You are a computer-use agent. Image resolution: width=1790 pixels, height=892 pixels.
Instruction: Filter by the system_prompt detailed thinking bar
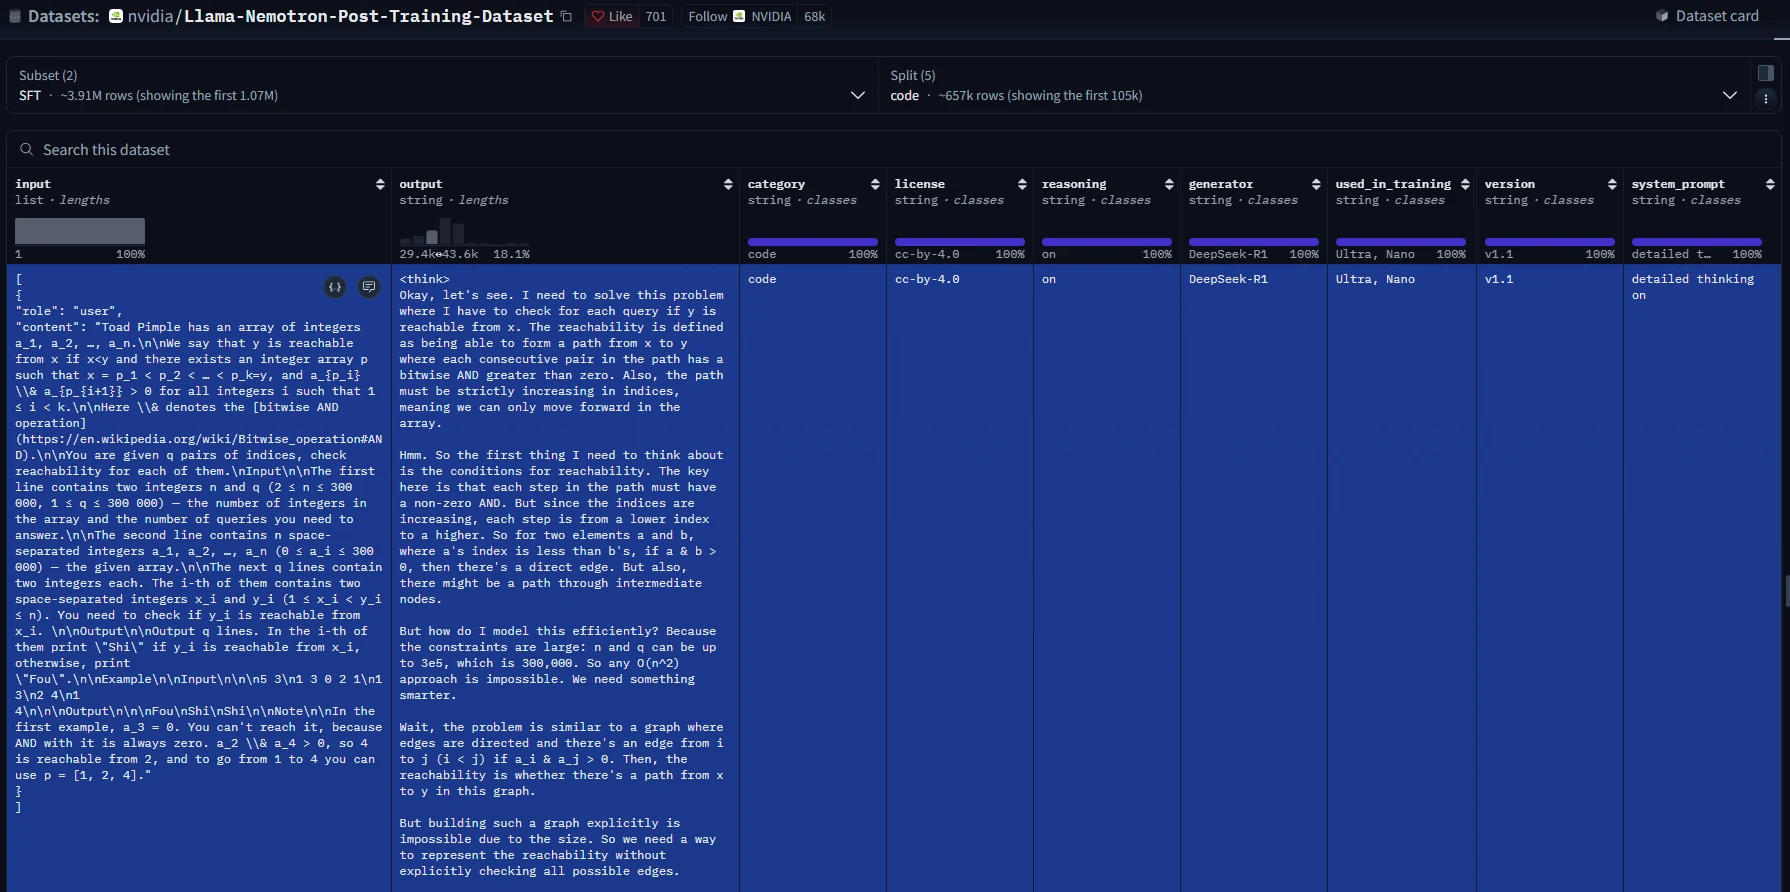point(1697,242)
